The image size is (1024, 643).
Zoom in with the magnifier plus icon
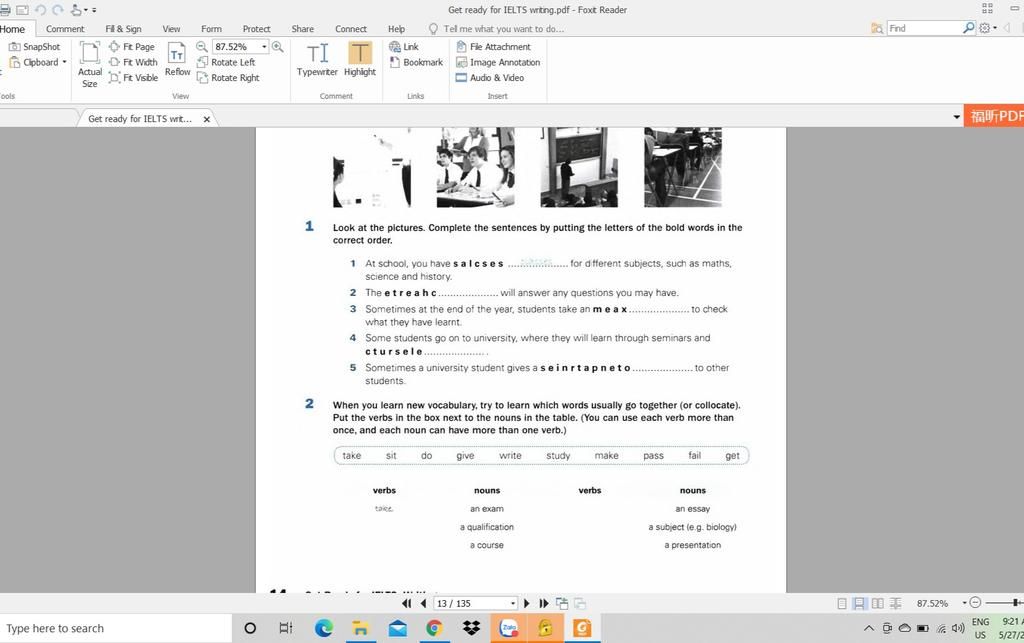[x=278, y=46]
